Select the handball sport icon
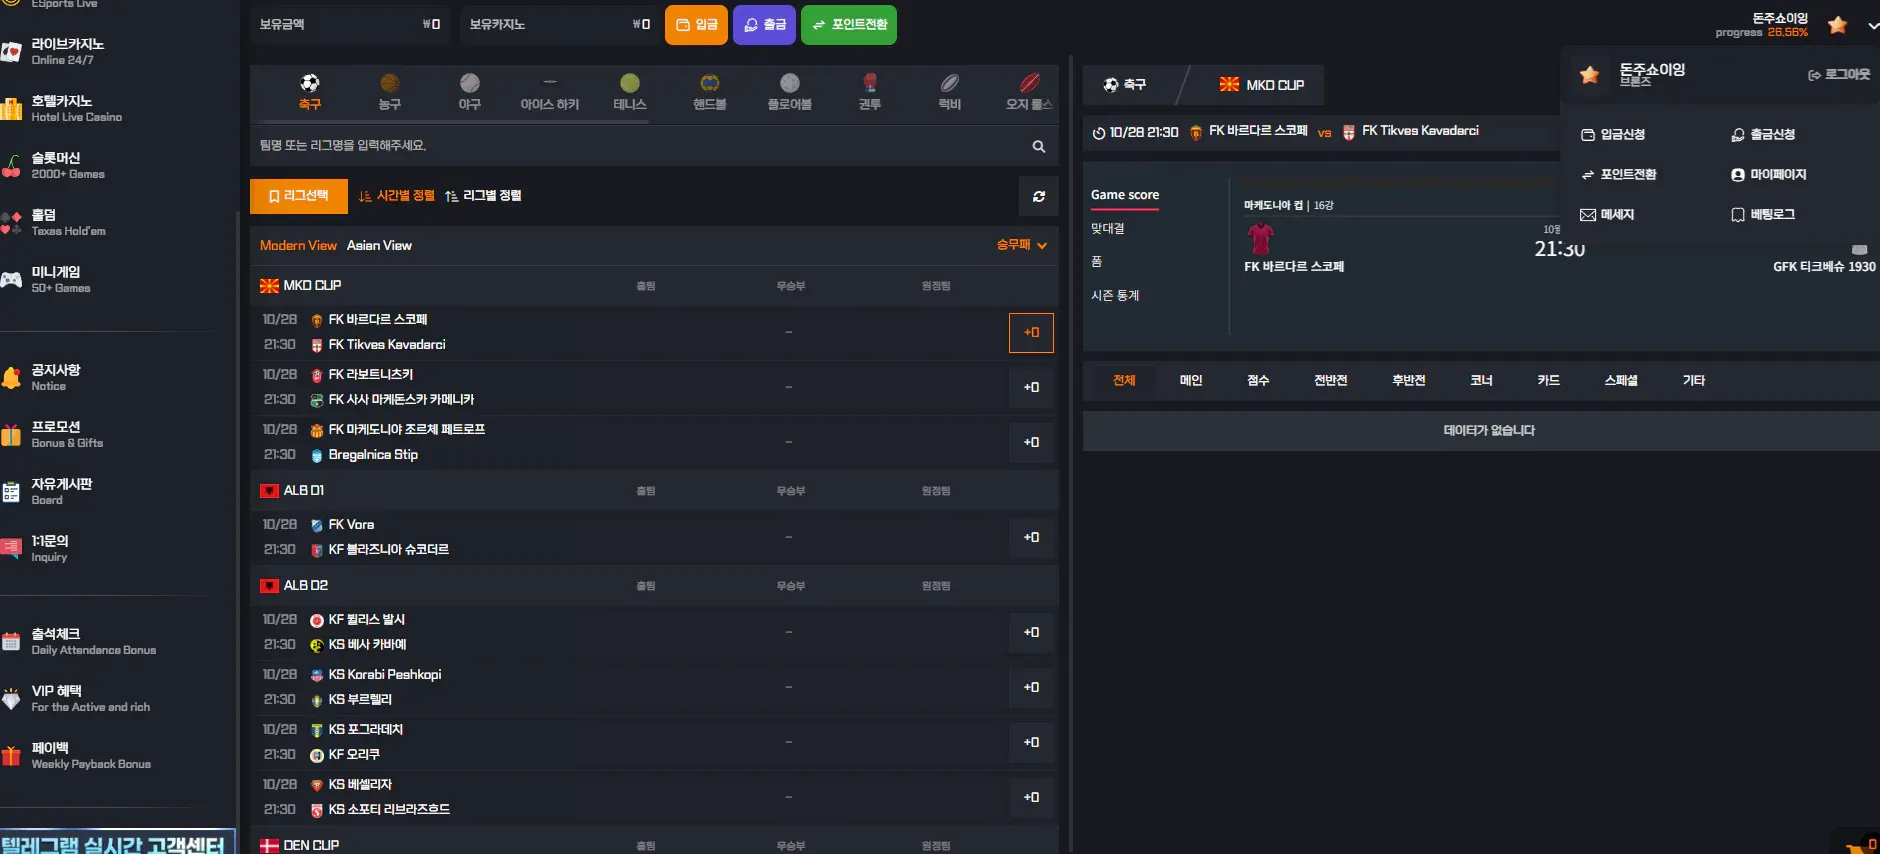 coord(710,83)
